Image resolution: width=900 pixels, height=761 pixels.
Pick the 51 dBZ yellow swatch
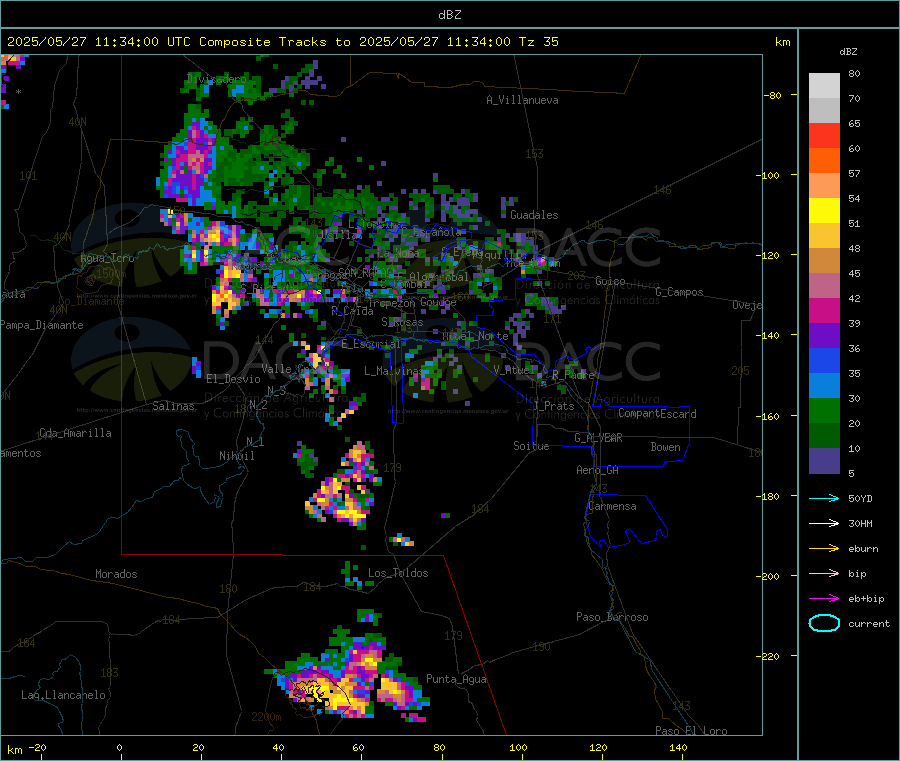click(824, 211)
